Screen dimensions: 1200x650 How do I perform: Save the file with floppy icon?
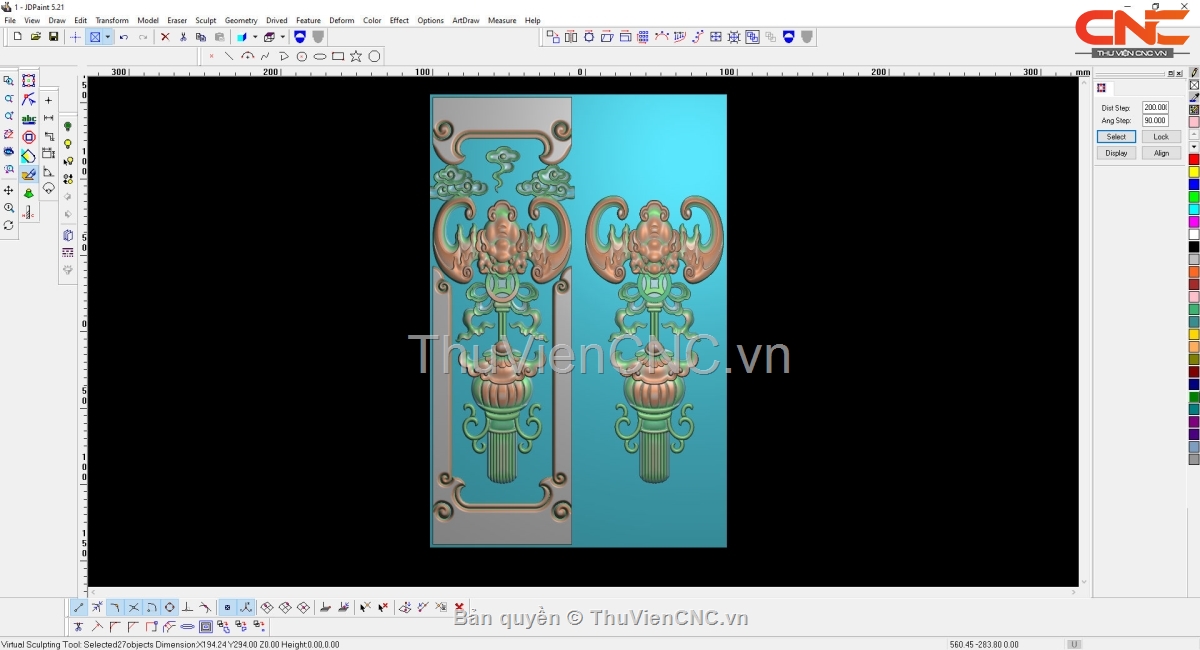[x=53, y=37]
